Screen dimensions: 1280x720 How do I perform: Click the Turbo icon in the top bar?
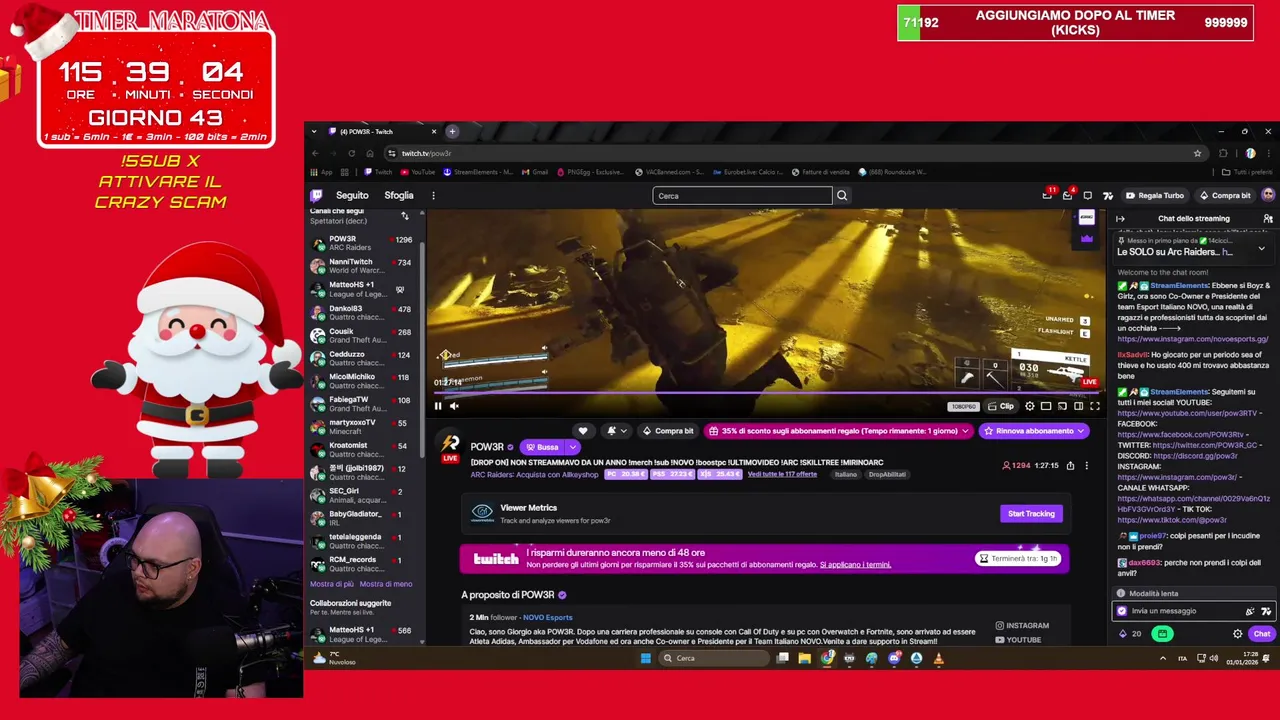(1107, 196)
